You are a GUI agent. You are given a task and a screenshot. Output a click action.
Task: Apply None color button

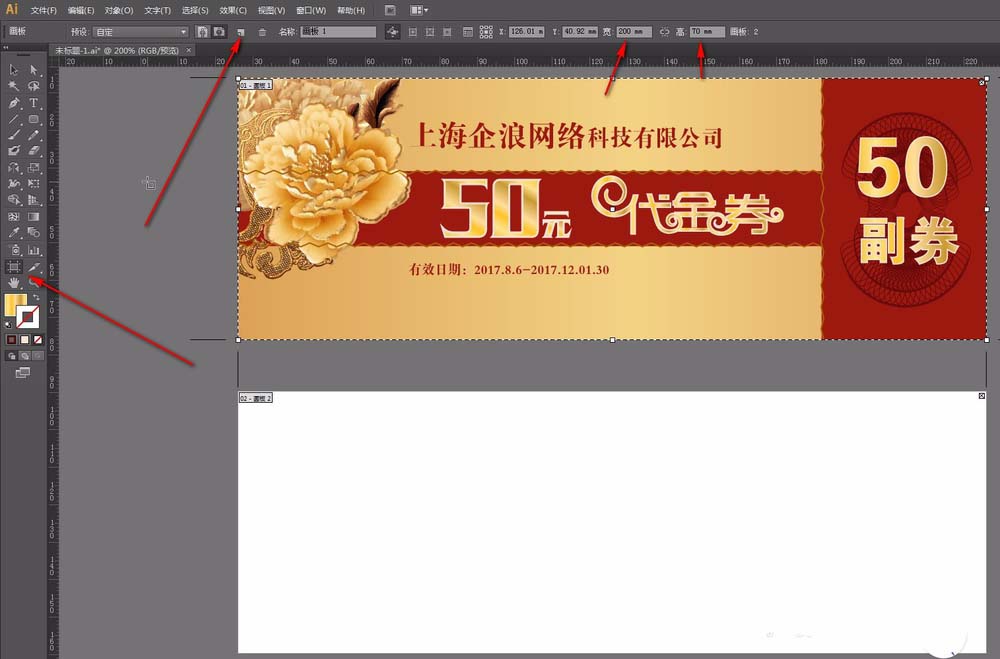[38, 340]
